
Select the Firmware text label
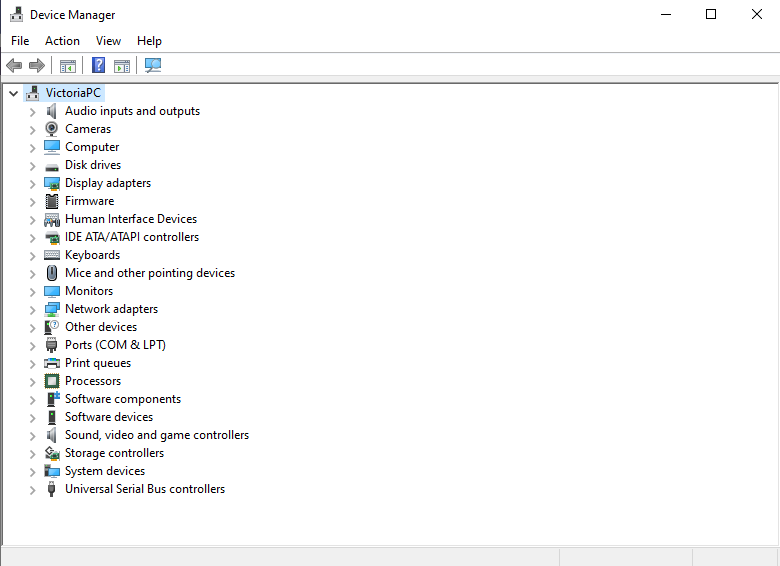coord(90,201)
